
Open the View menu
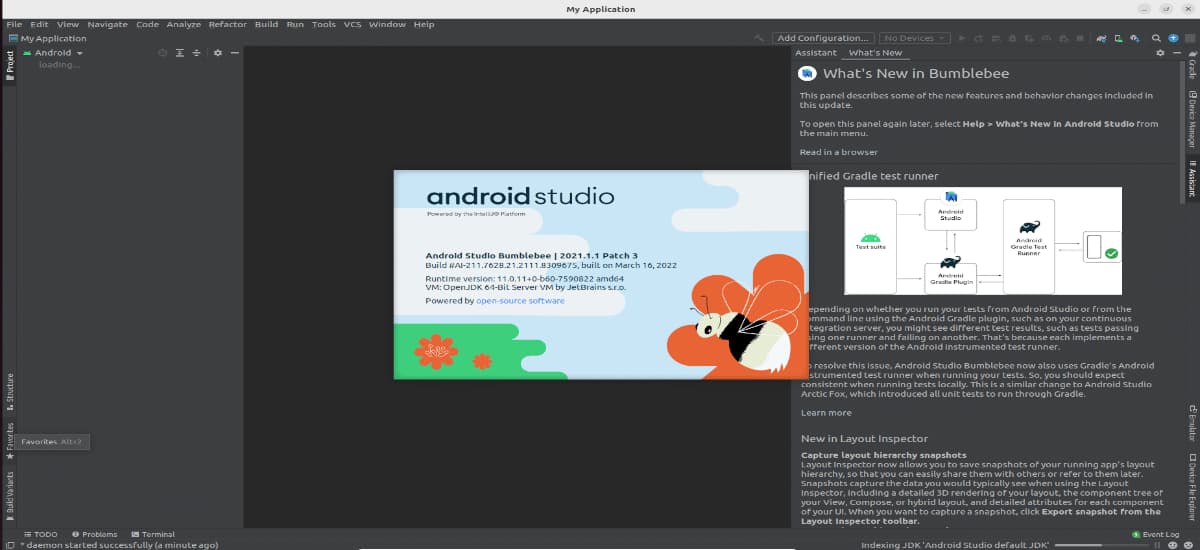[x=68, y=24]
